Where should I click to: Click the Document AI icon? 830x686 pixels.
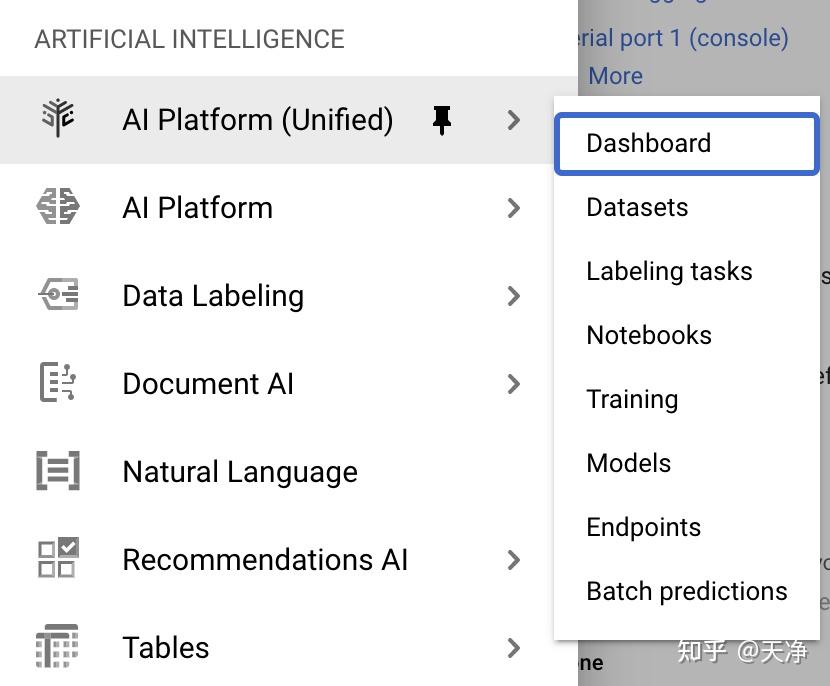coord(57,383)
